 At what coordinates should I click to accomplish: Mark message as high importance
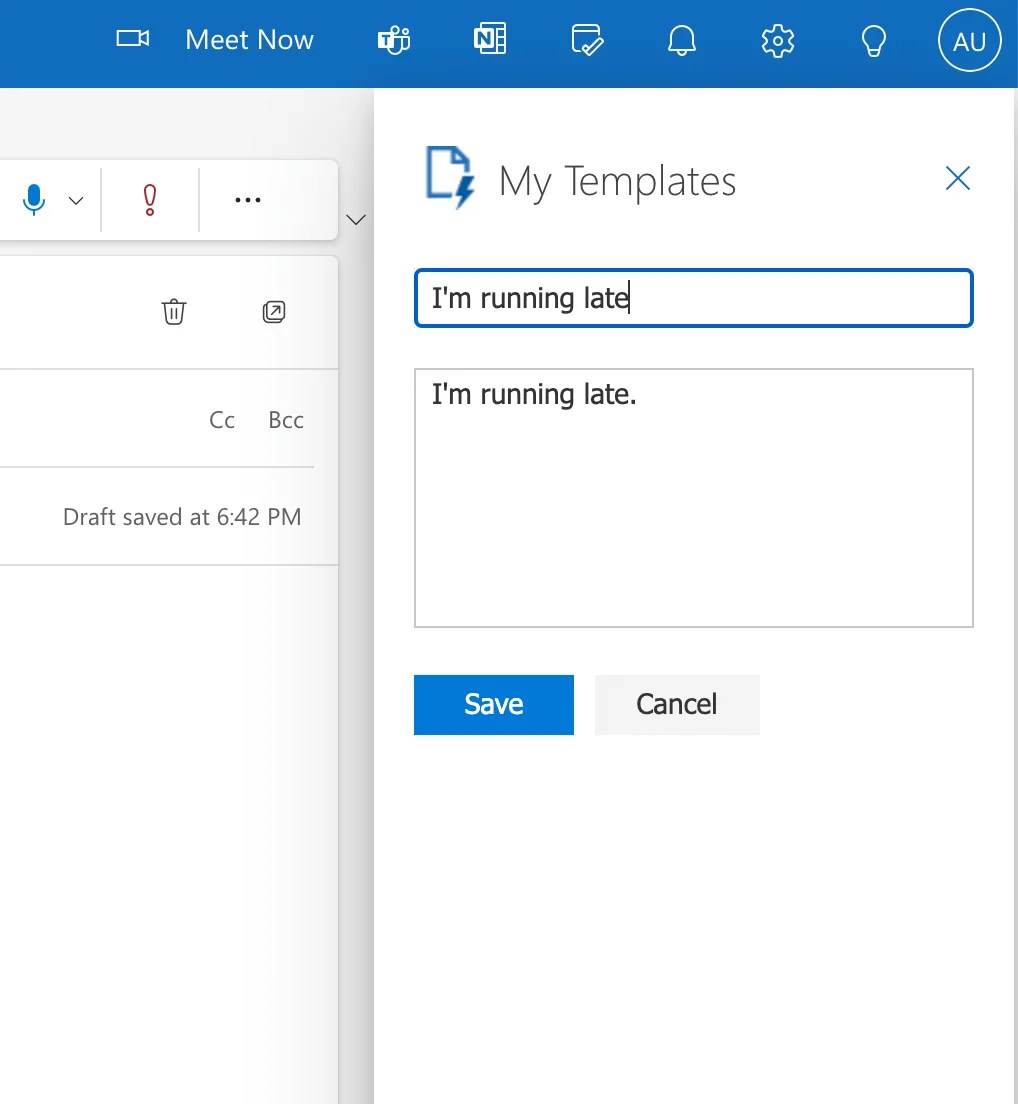coord(149,200)
